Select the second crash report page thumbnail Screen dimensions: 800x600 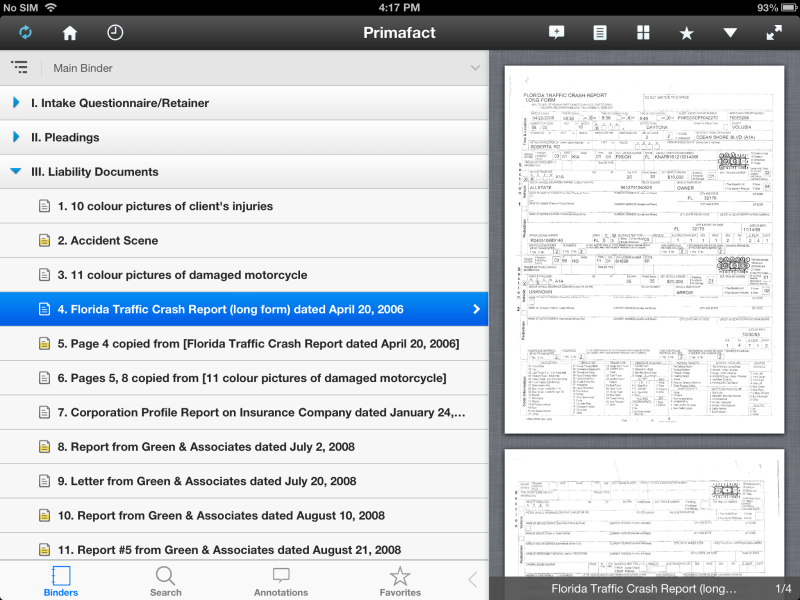(x=644, y=513)
